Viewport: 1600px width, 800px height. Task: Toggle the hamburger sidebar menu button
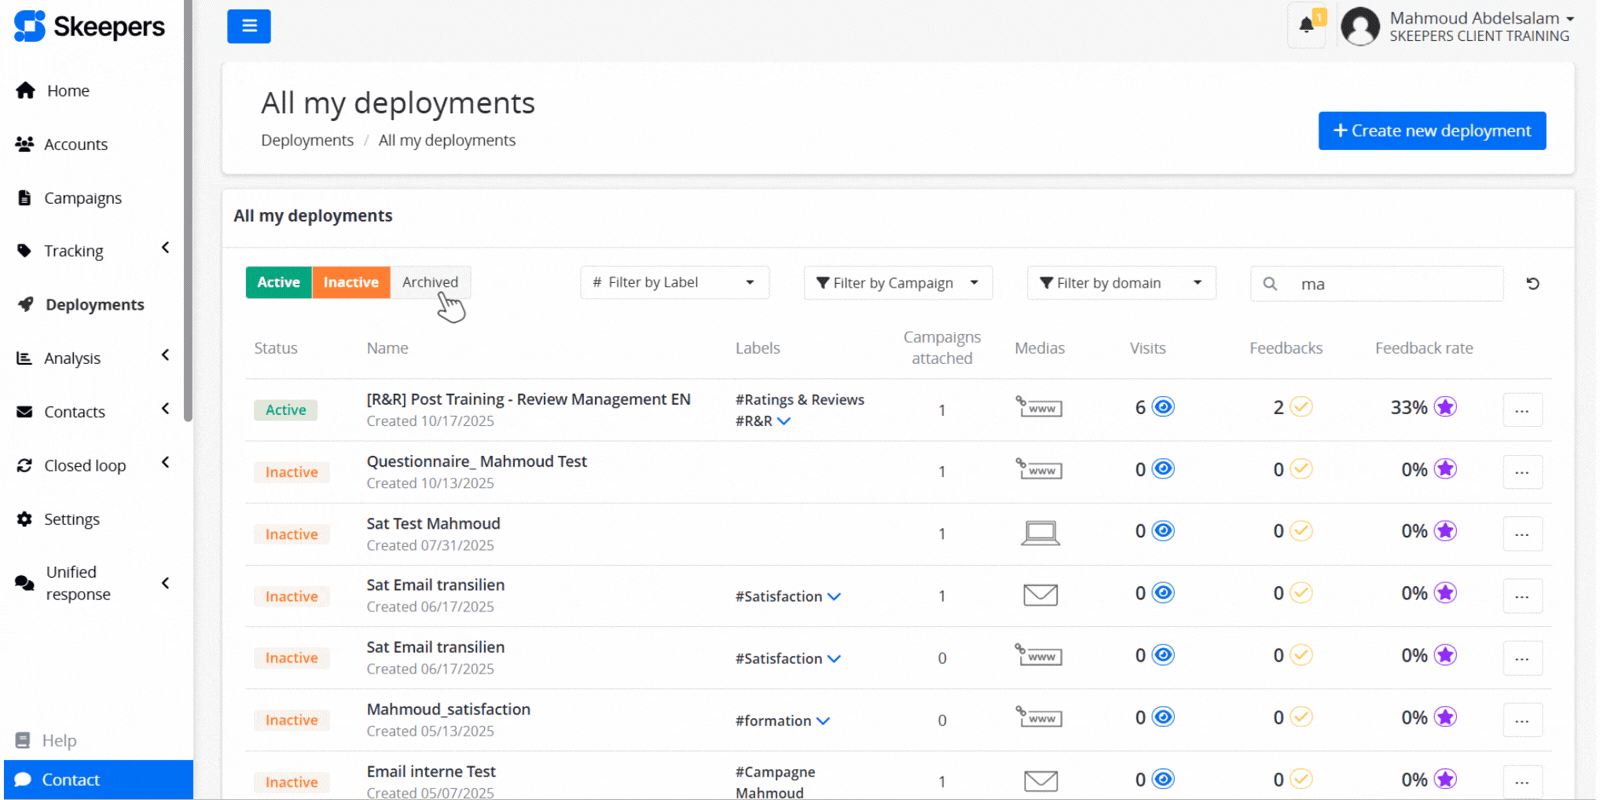click(x=249, y=26)
